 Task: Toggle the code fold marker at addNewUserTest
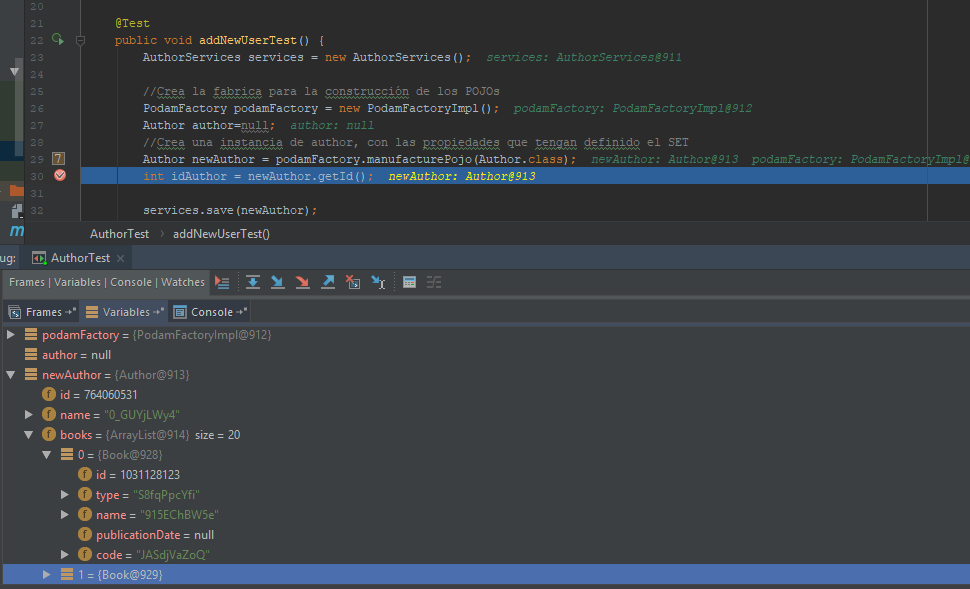[81, 40]
